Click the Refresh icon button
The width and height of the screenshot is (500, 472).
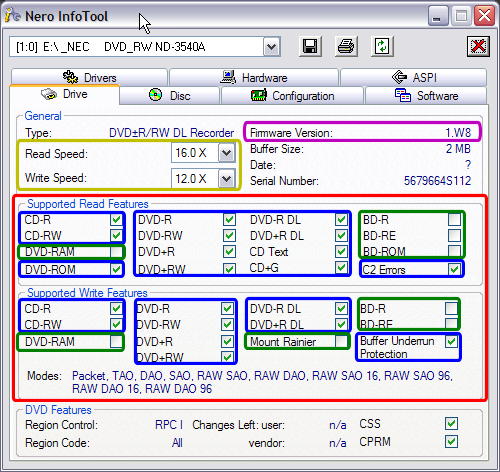382,46
